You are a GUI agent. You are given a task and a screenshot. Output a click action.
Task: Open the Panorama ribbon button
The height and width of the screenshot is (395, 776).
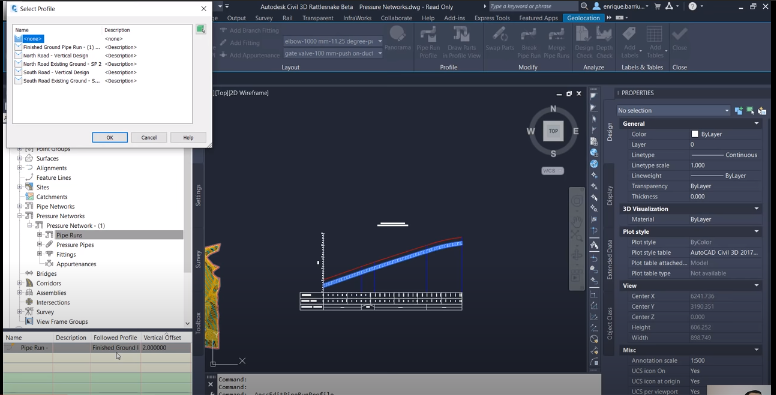point(397,38)
